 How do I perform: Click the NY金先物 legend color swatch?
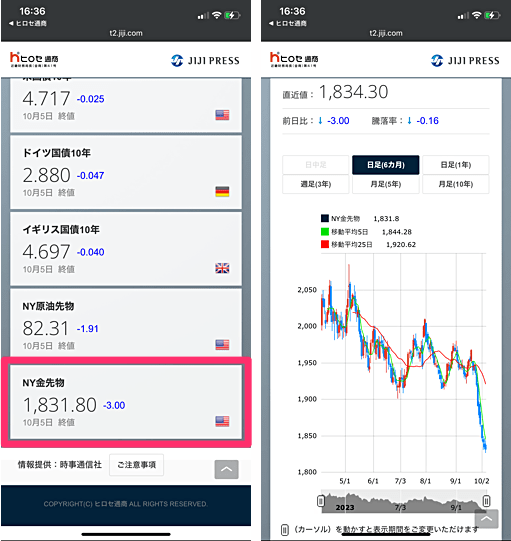[x=325, y=218]
